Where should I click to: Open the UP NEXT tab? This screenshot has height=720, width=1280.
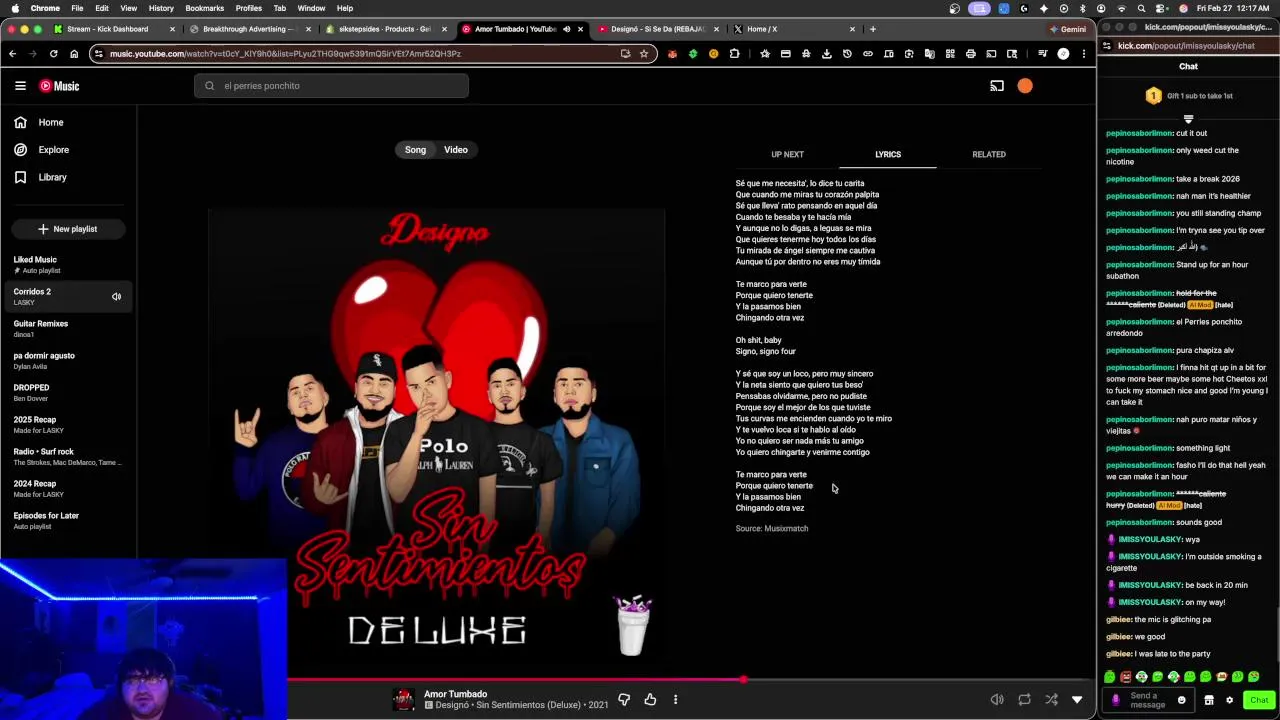787,154
